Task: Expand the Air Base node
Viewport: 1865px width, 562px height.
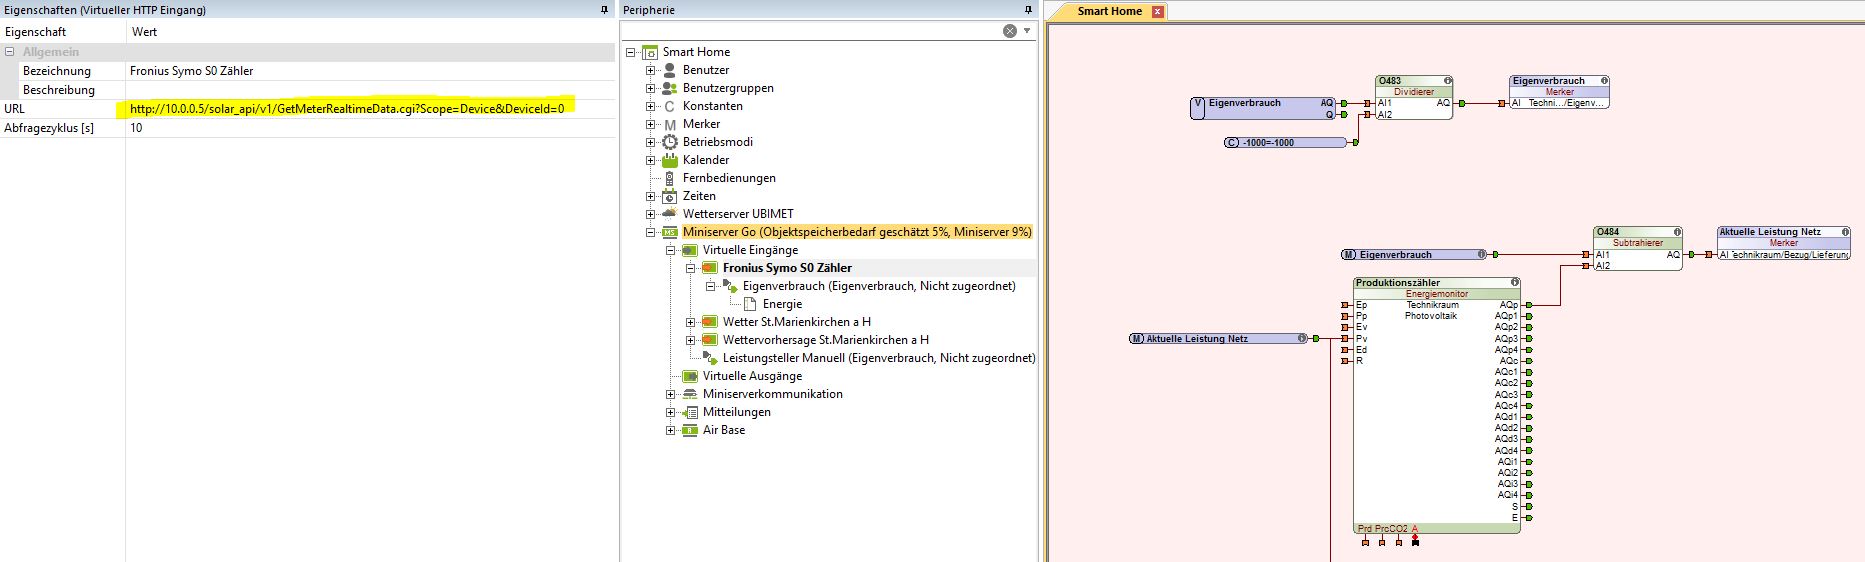Action: pyautogui.click(x=671, y=430)
